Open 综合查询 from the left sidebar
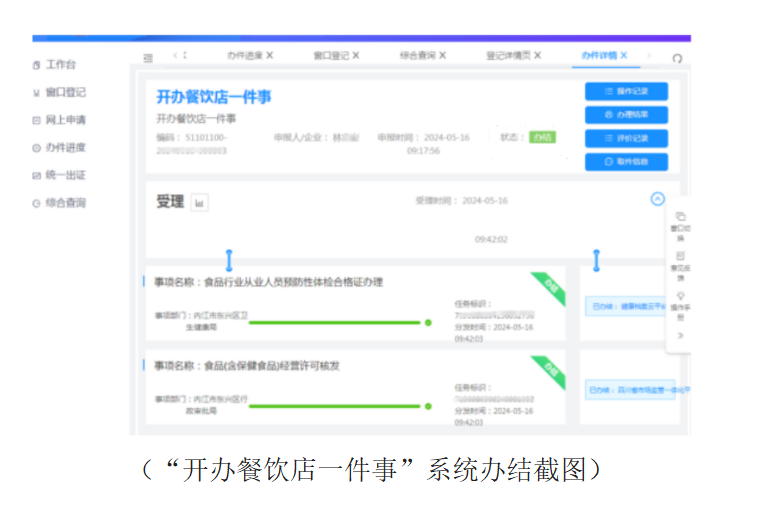 click(59, 203)
